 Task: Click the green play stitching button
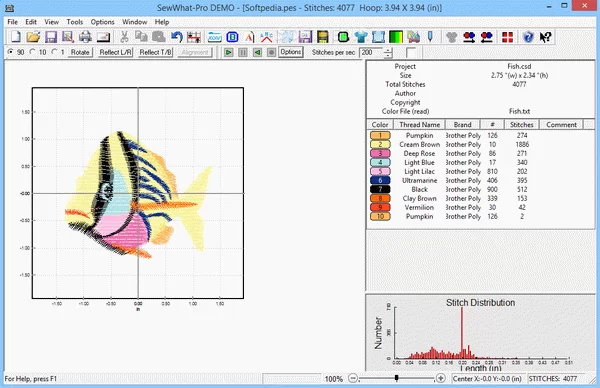[228, 52]
